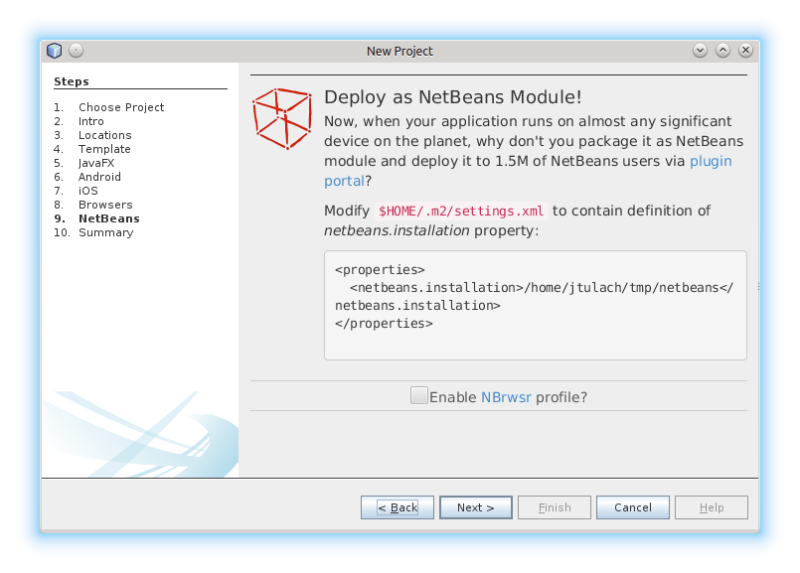The width and height of the screenshot is (800, 573).
Task: Click the red wireframe cube logo
Action: [x=282, y=118]
